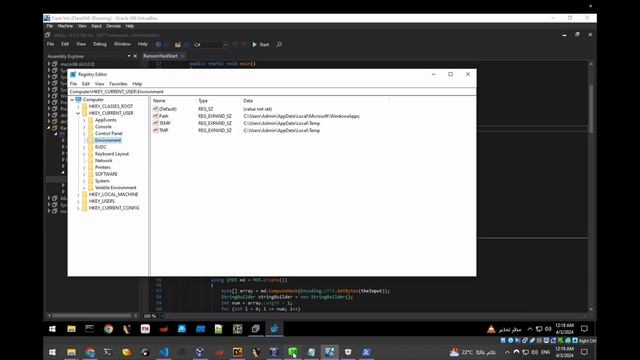The width and height of the screenshot is (640, 360).
Task: Expand the mscorlib assembly node
Action: (x=49, y=64)
